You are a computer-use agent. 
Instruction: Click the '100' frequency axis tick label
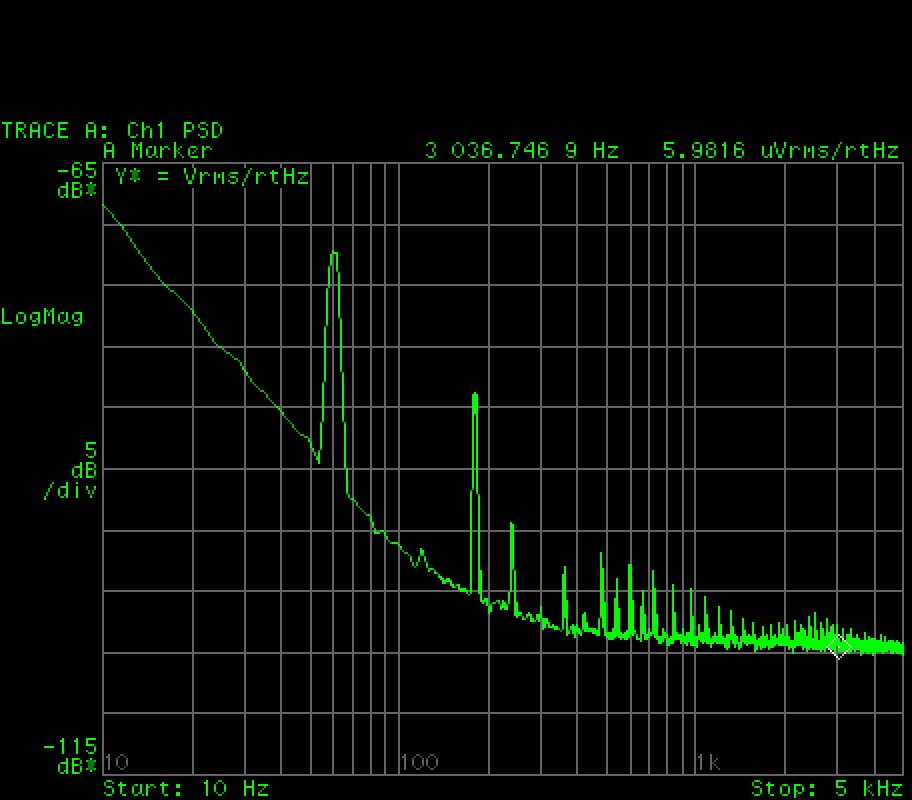pyautogui.click(x=419, y=762)
